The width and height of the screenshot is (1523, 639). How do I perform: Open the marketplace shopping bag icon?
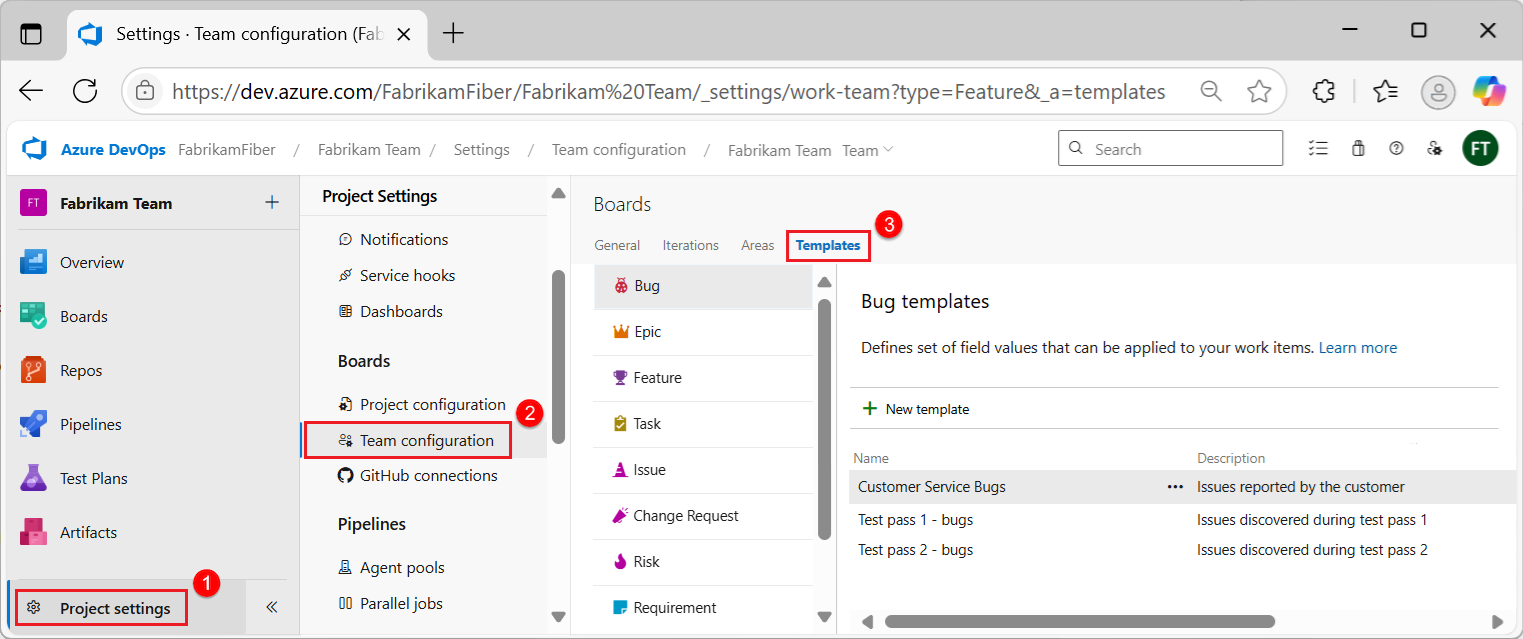[x=1358, y=149]
